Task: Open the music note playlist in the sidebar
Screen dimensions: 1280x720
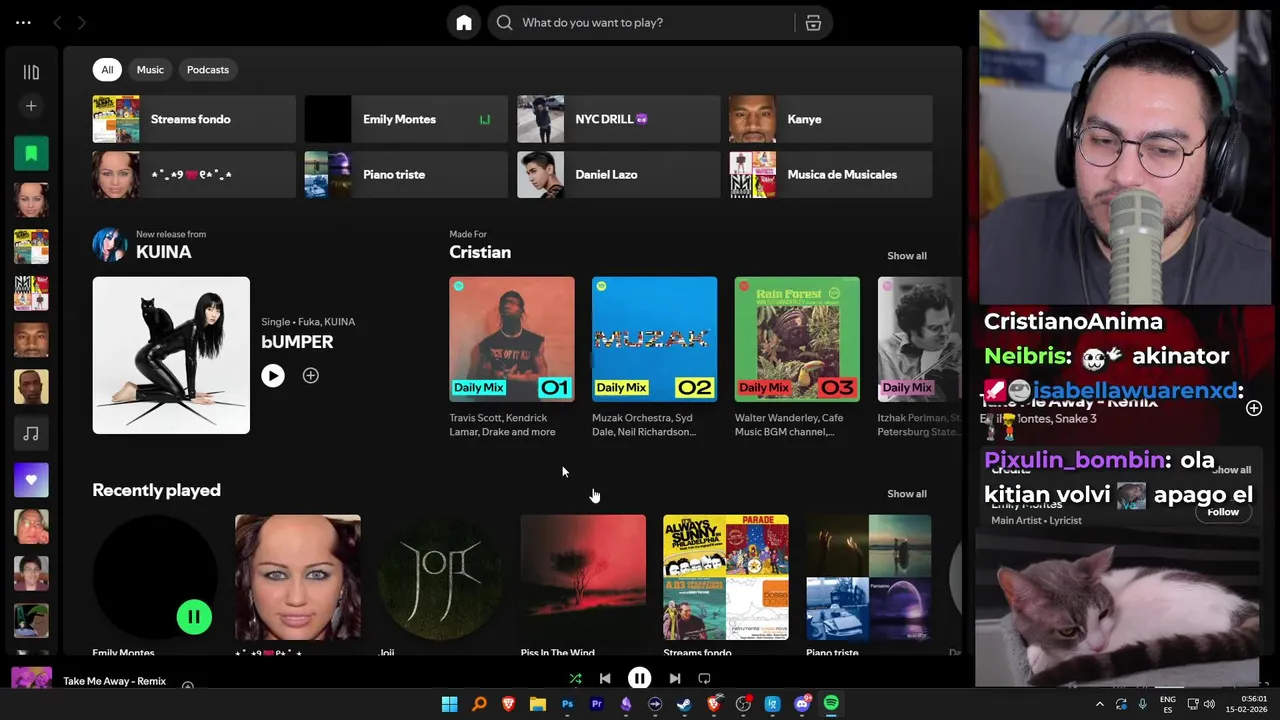Action: (31, 433)
